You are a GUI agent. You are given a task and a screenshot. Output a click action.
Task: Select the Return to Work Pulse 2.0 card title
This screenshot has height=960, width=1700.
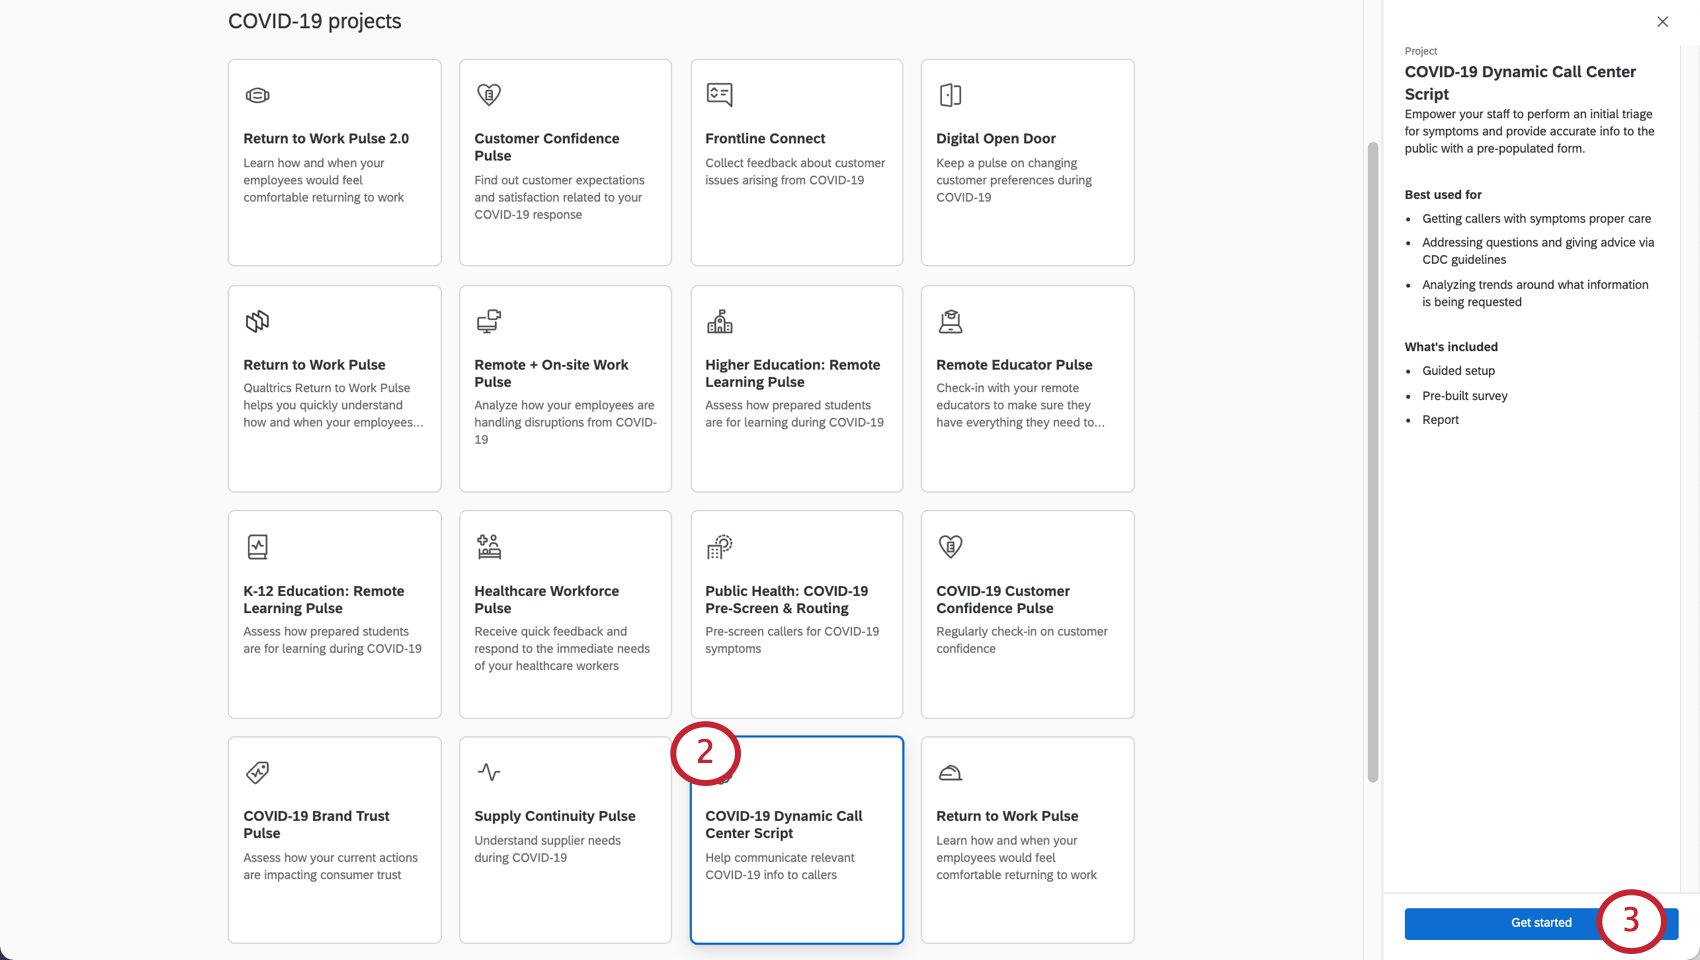(326, 139)
